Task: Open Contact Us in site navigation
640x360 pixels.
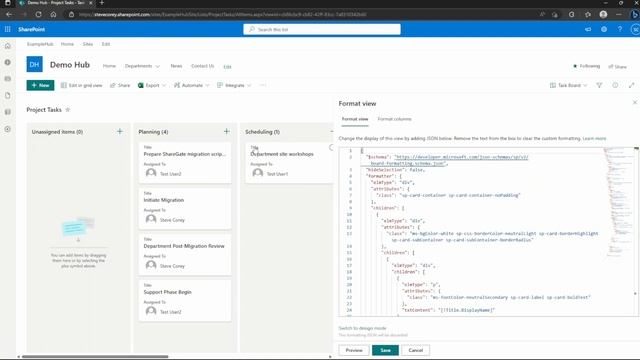Action: pos(202,66)
